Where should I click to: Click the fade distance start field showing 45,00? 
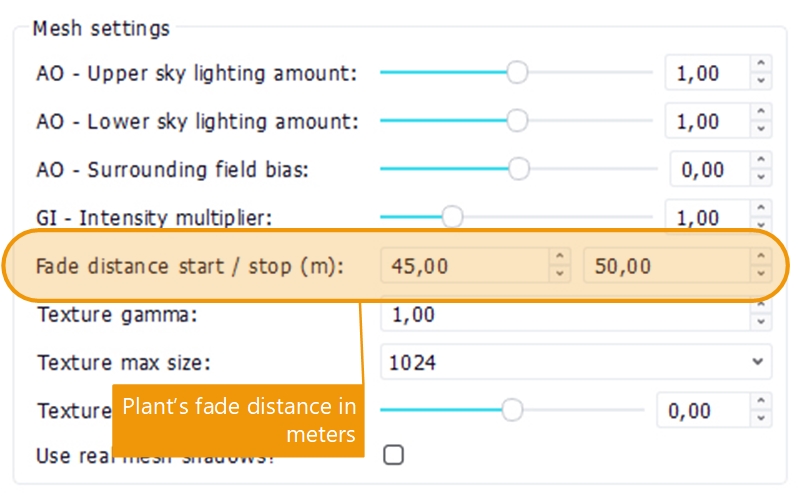pyautogui.click(x=463, y=267)
